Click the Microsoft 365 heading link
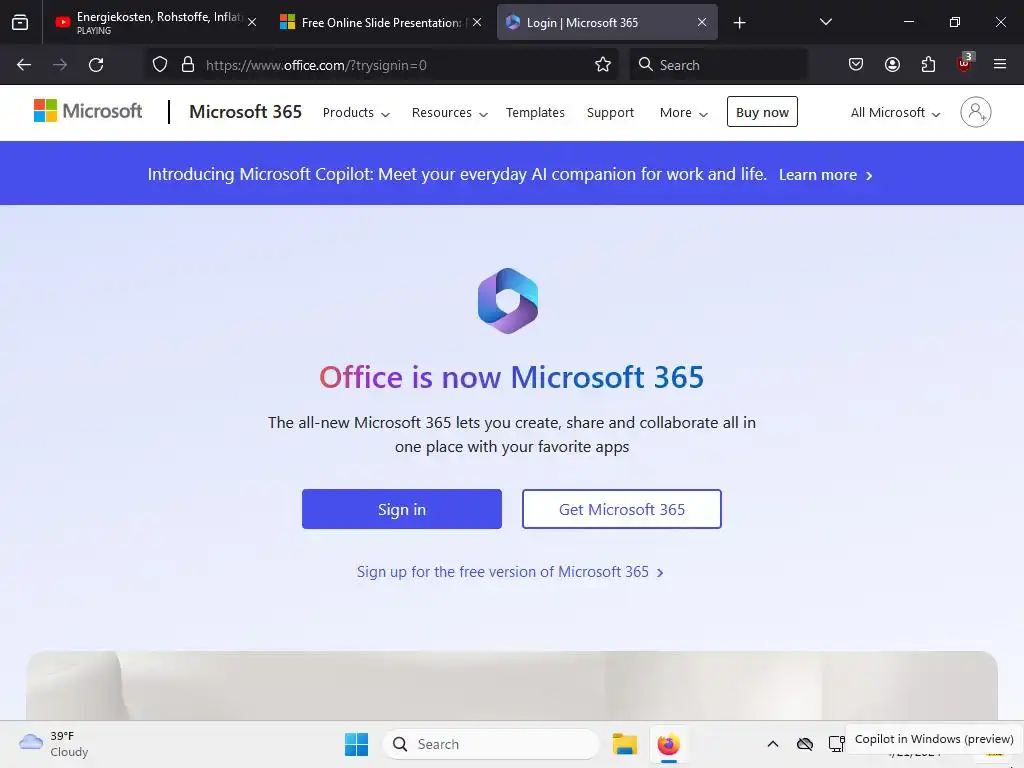This screenshot has height=768, width=1024. tap(246, 112)
